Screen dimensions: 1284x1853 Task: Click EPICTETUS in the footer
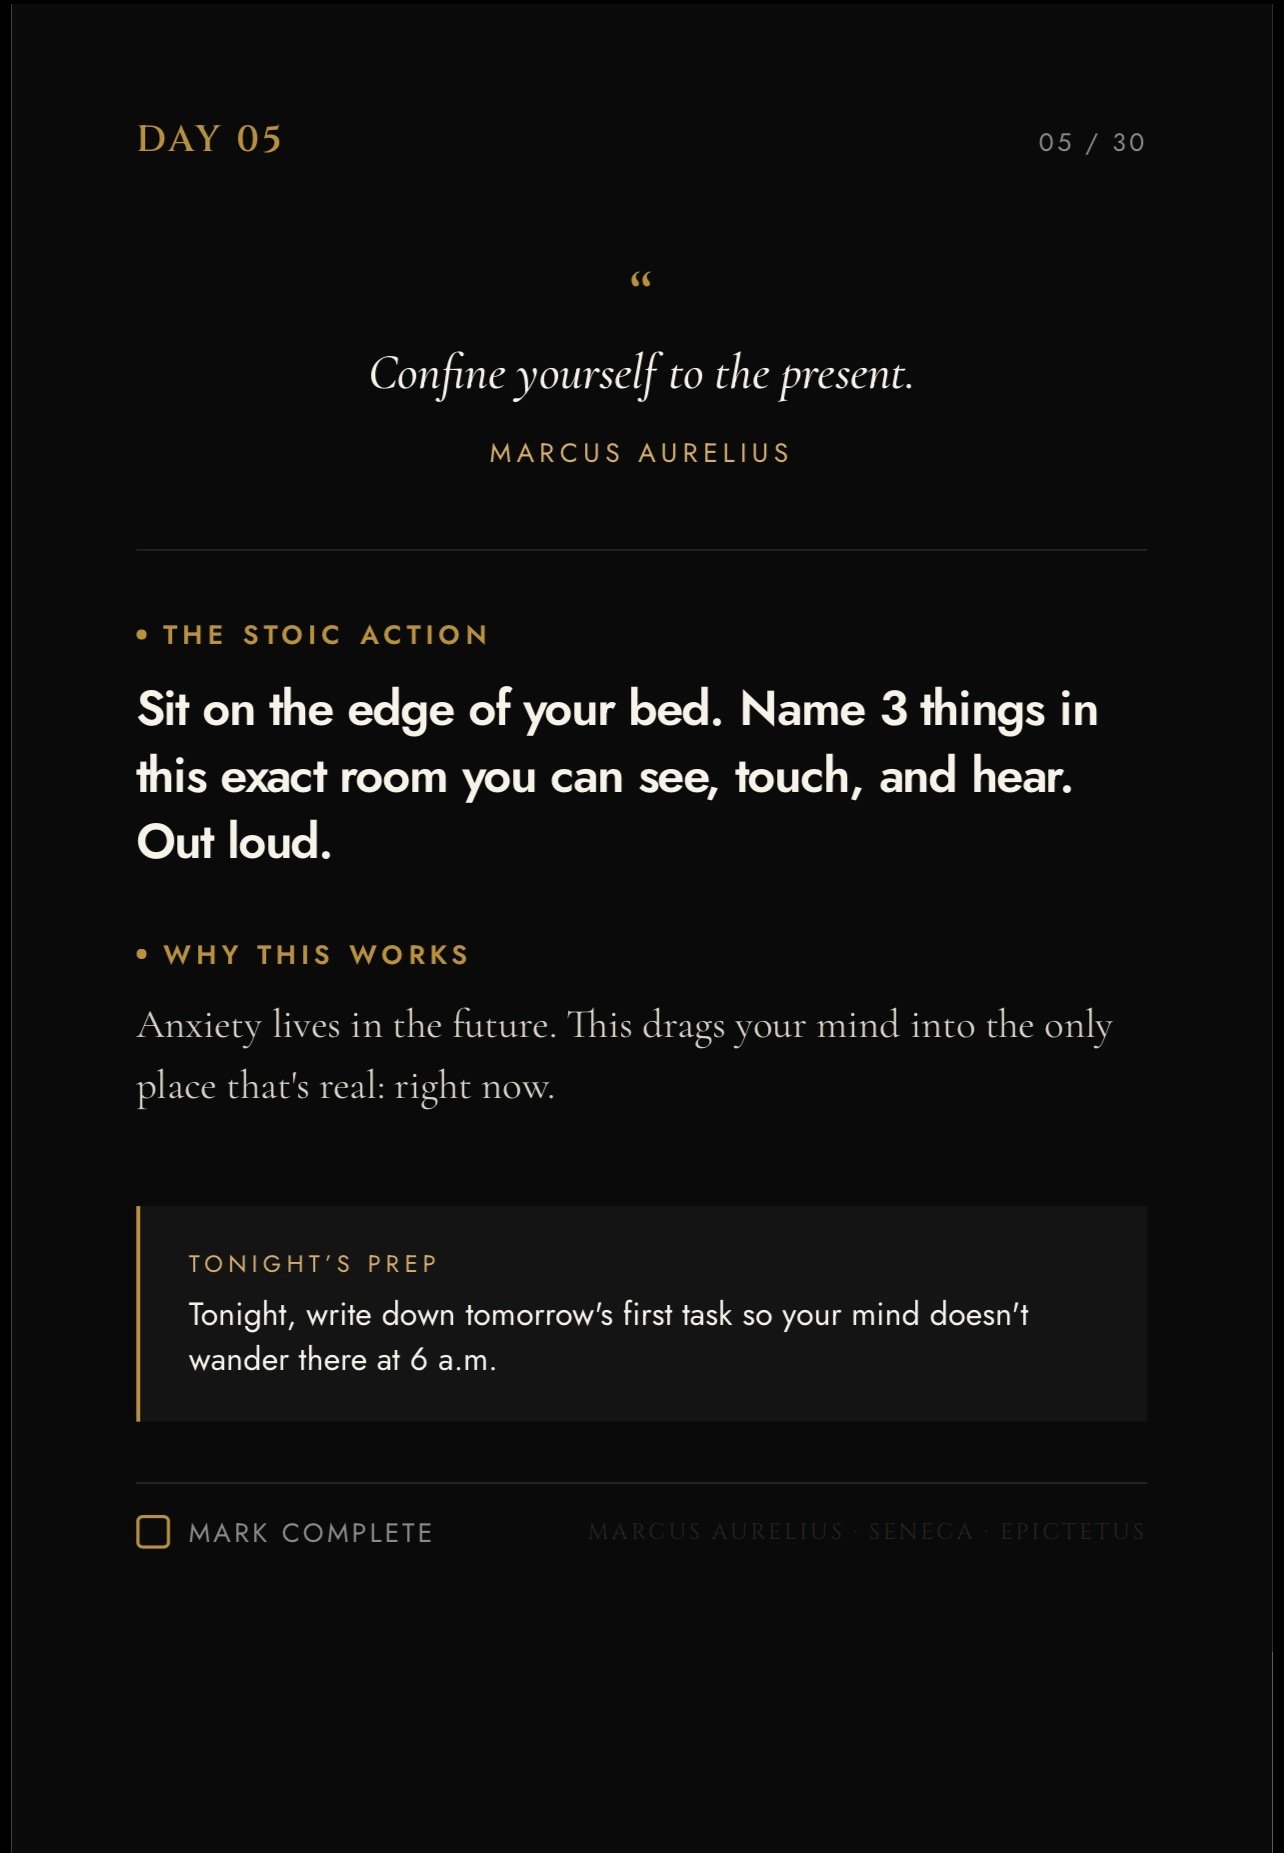point(1073,1532)
